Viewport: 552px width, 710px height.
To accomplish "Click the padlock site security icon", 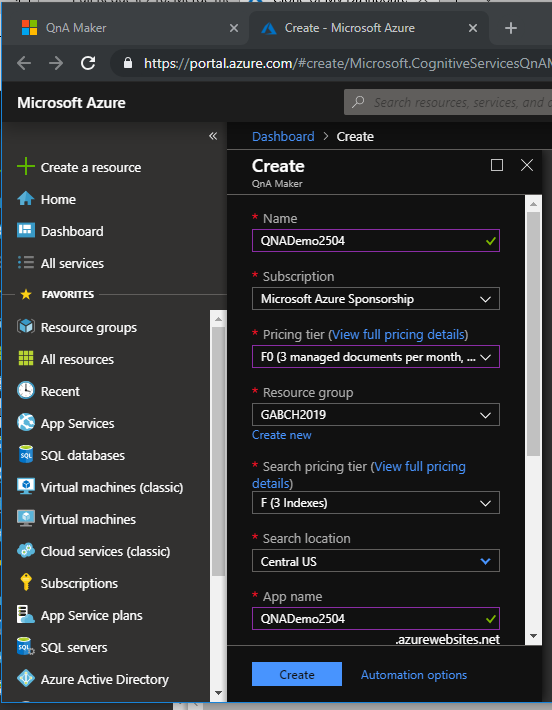I will point(128,62).
